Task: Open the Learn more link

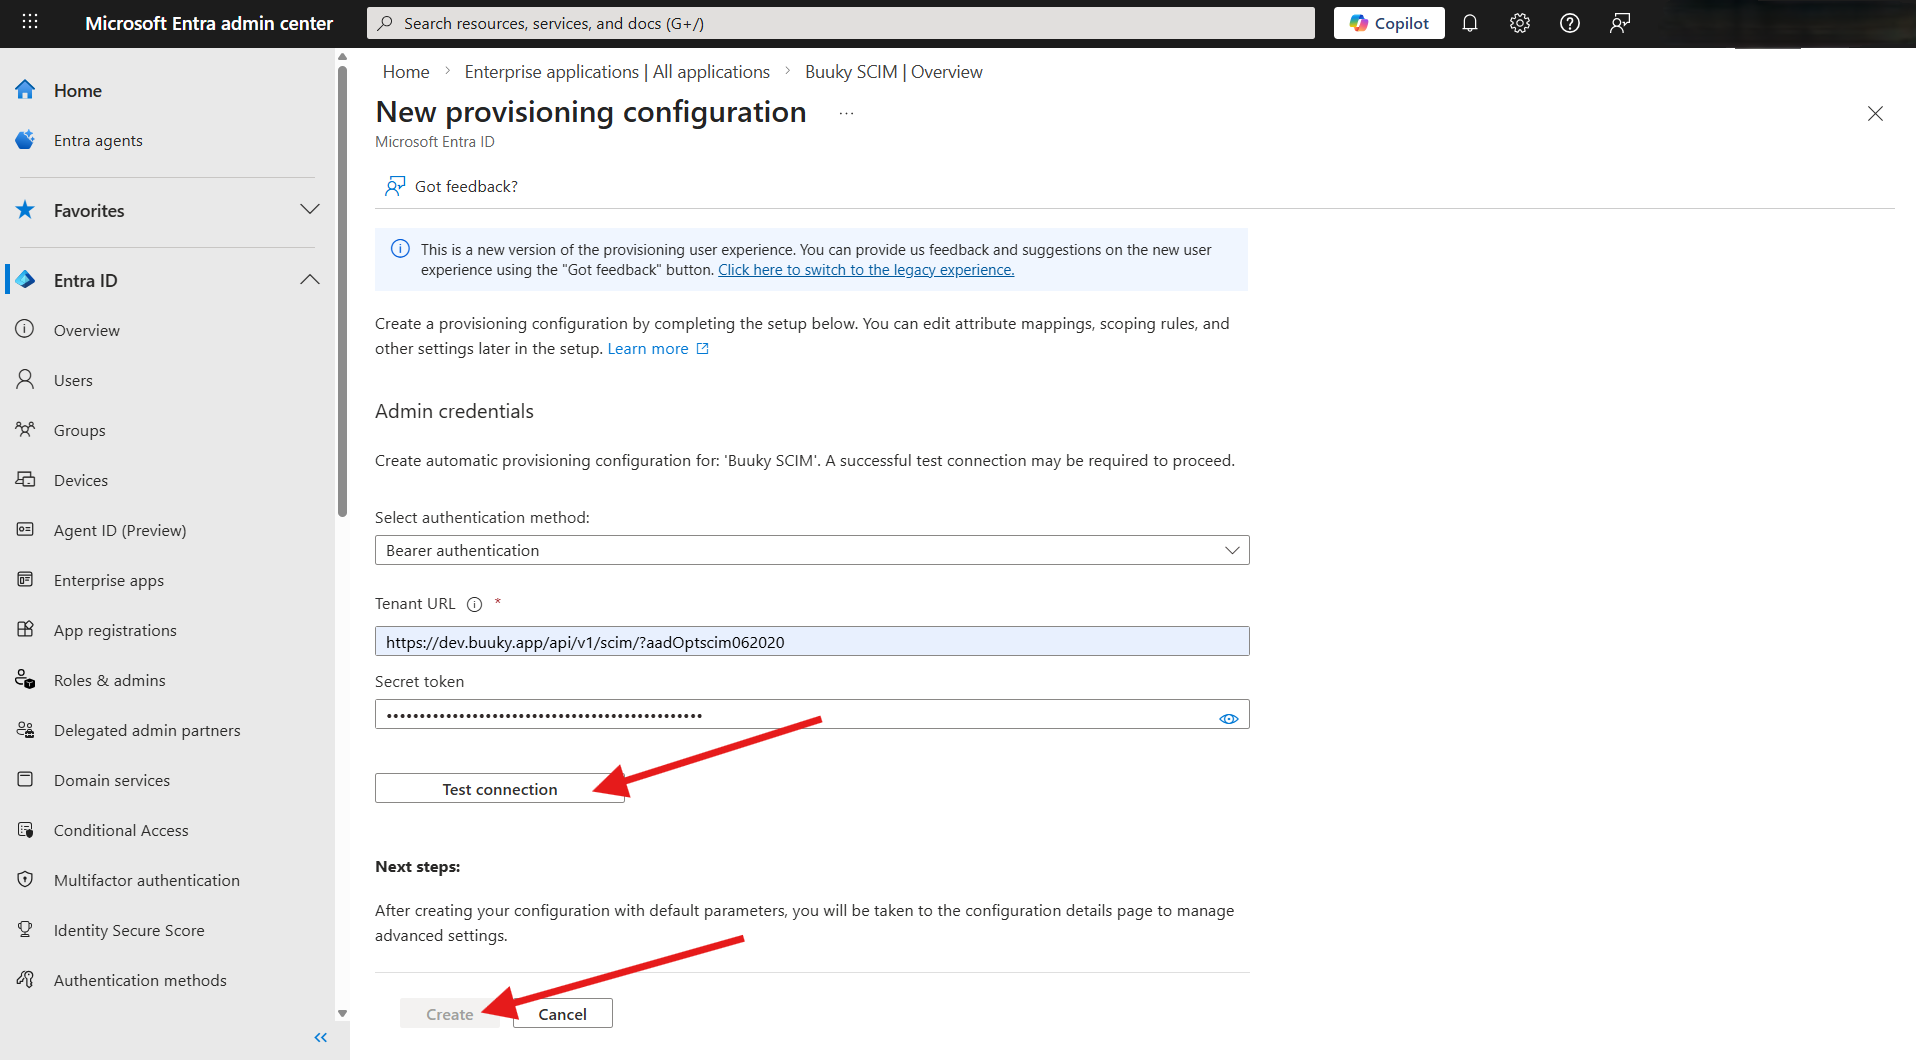Action: pyautogui.click(x=648, y=348)
